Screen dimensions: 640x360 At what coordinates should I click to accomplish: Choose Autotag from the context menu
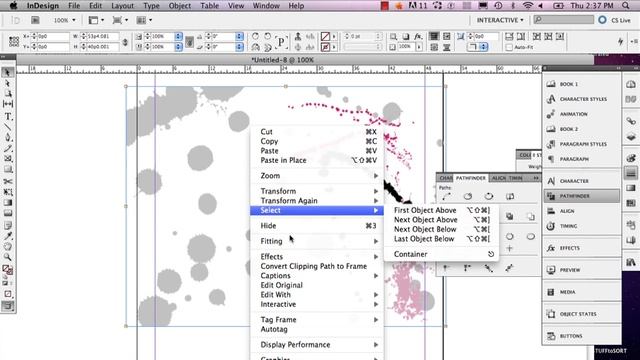[317, 329]
